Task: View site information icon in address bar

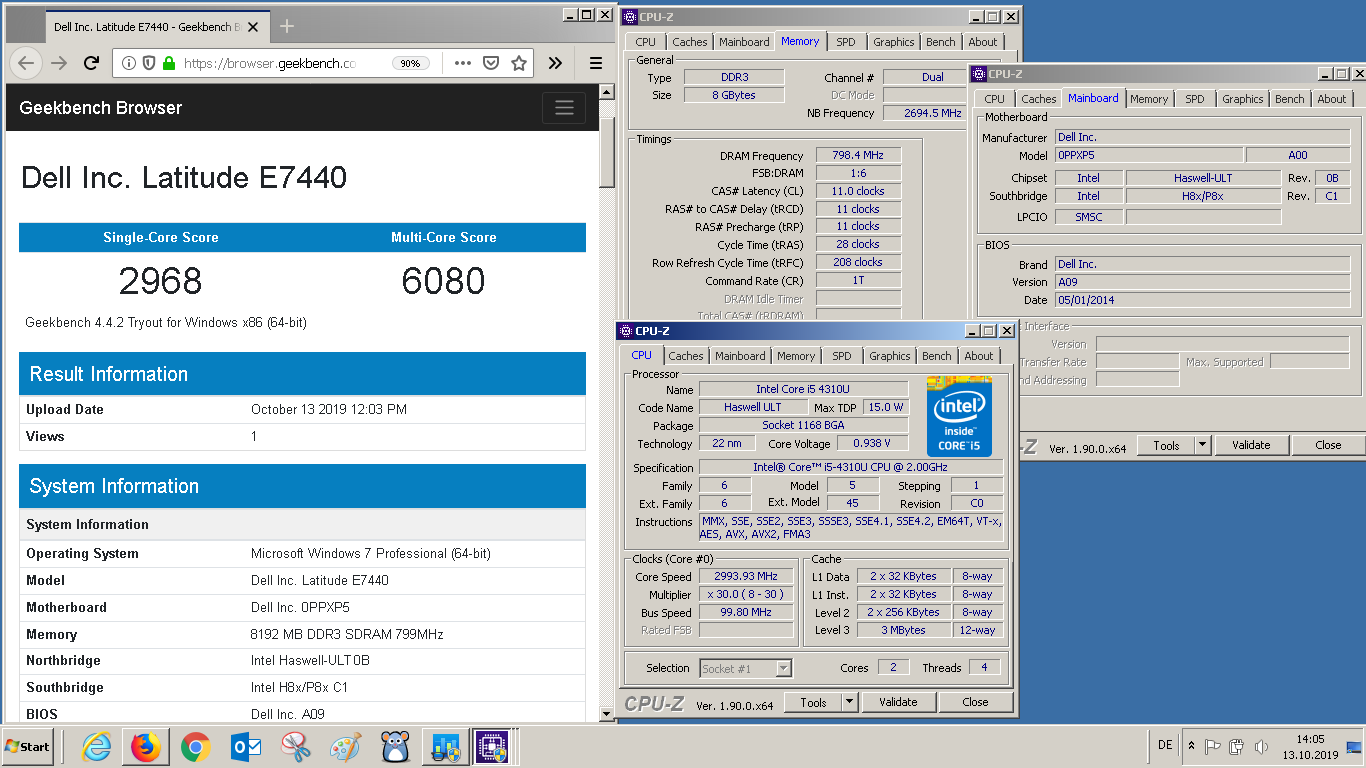Action: (129, 63)
